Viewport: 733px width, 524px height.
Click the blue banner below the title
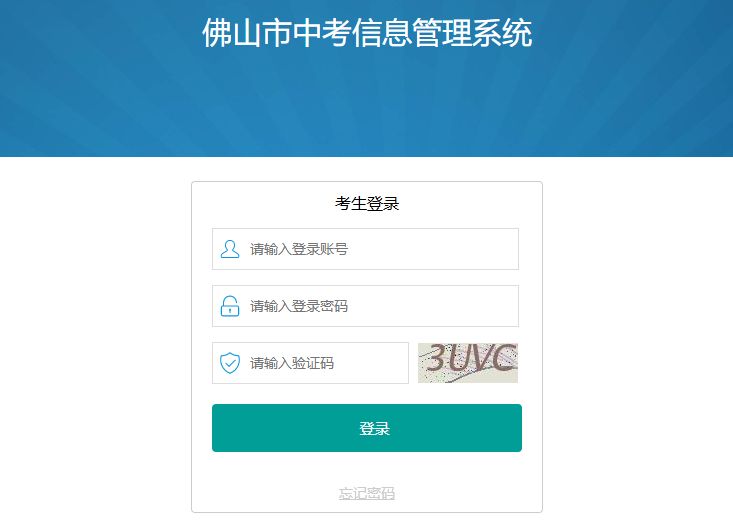[366, 105]
